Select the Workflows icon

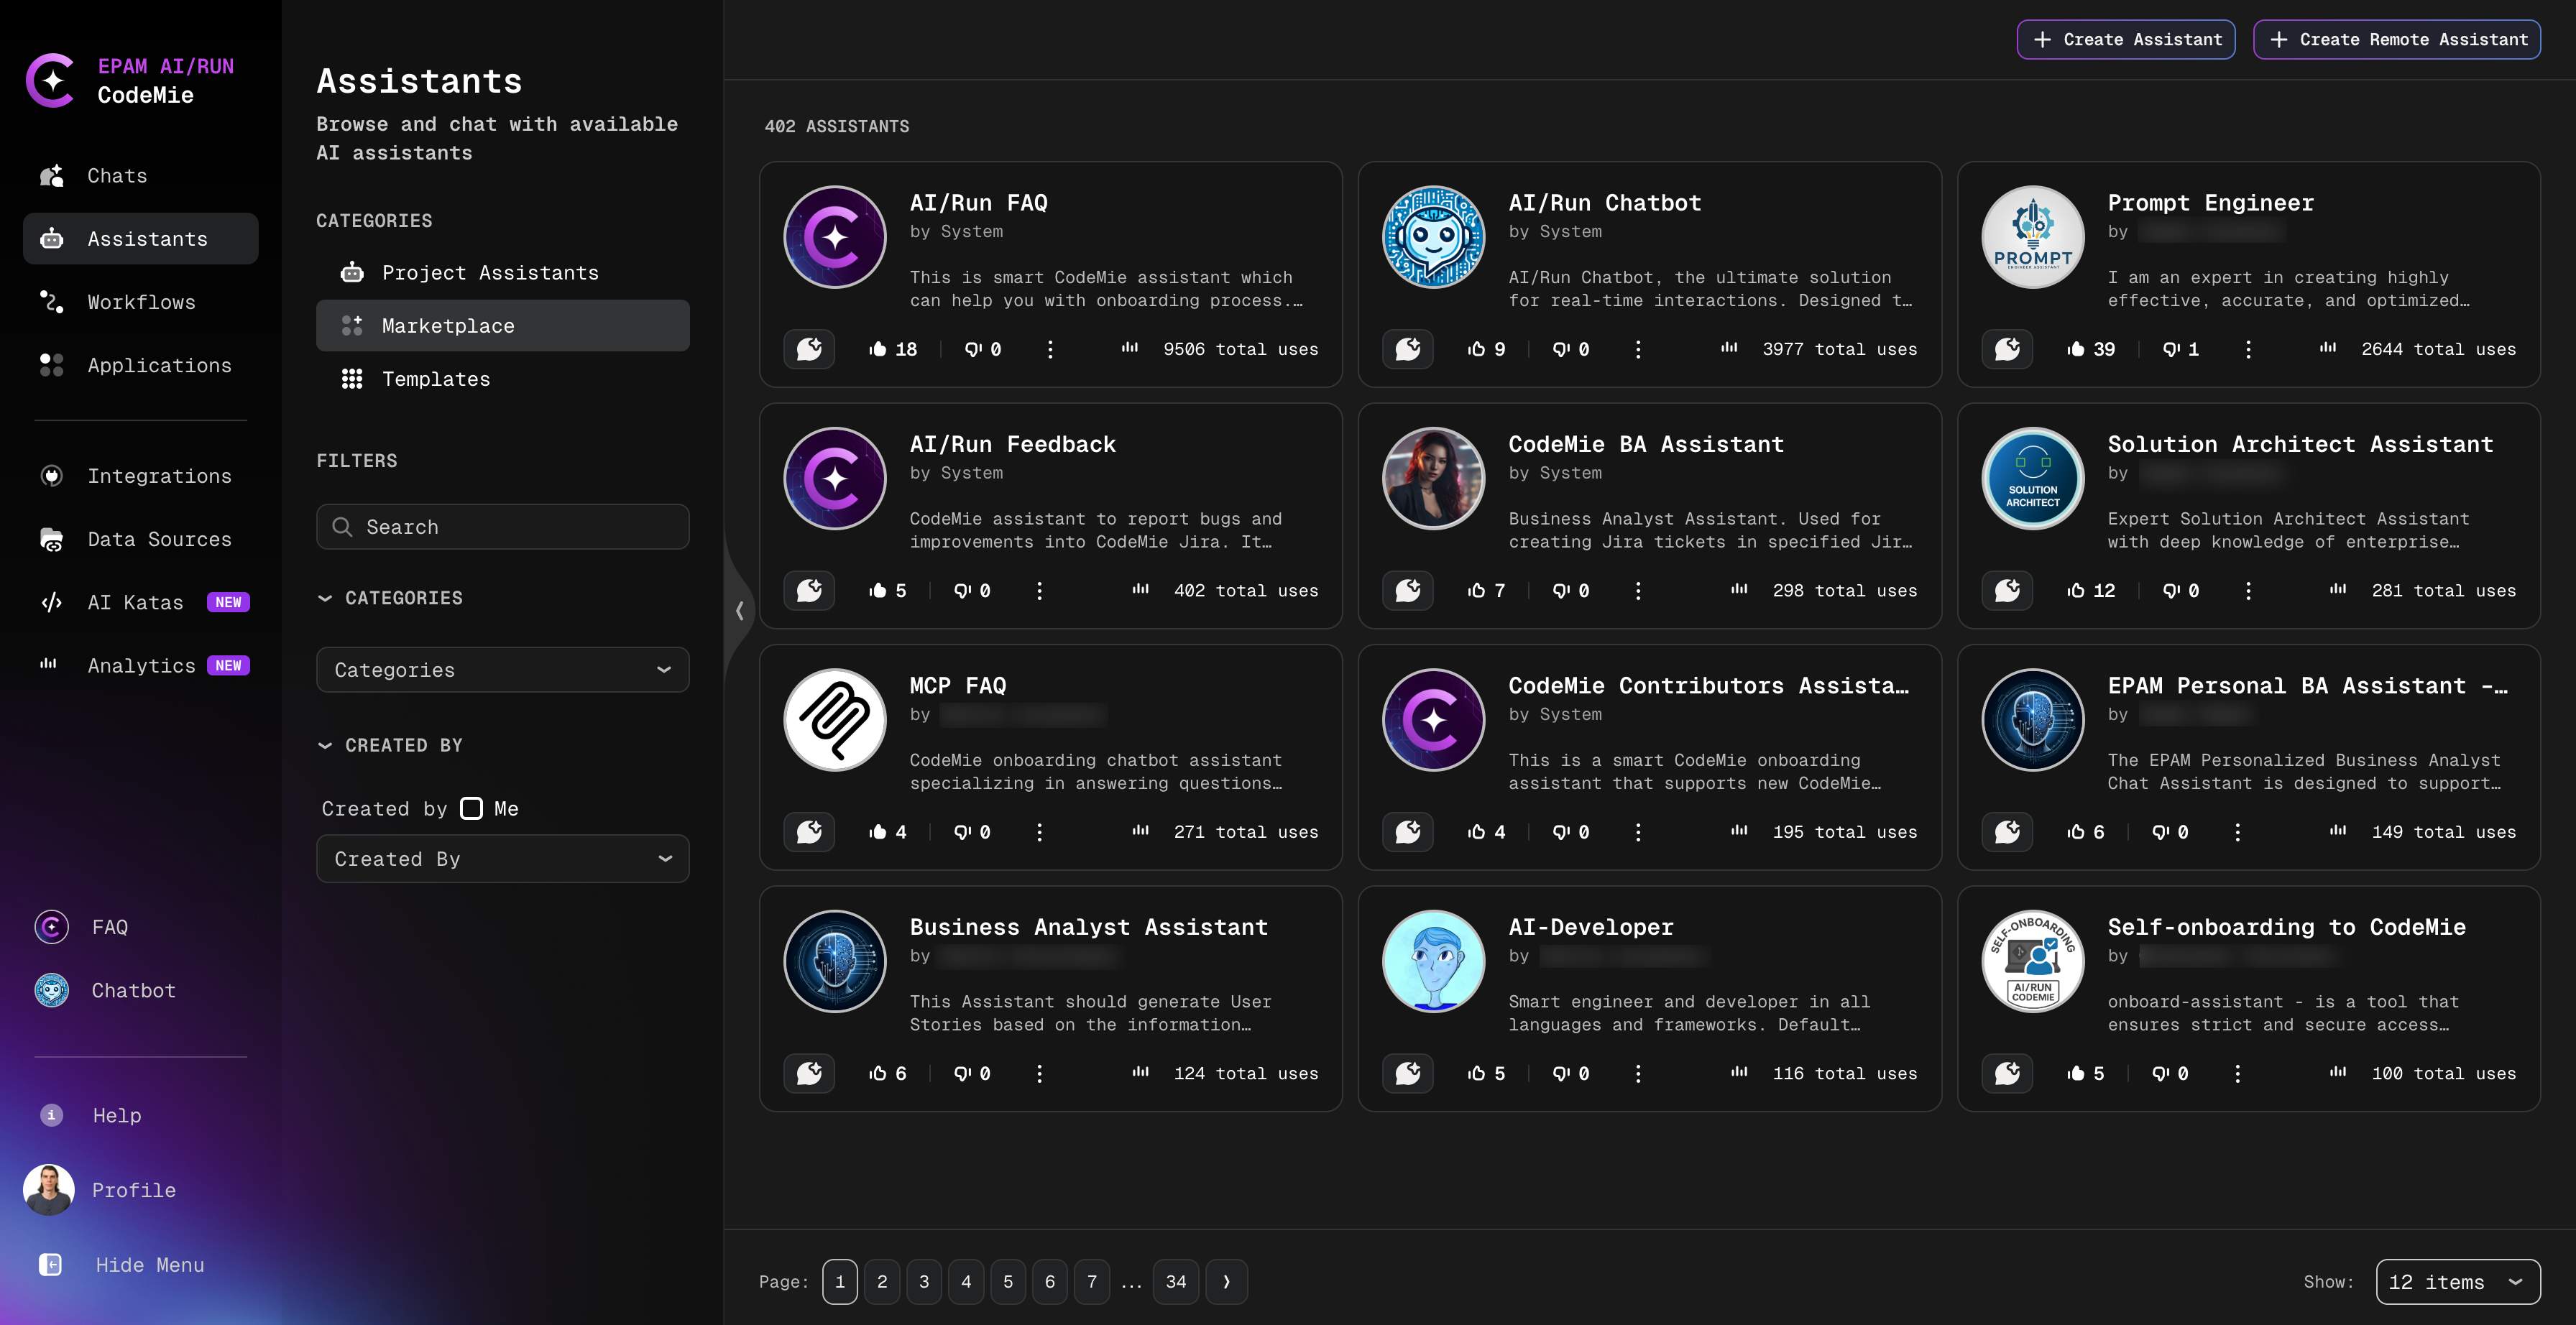[x=51, y=301]
